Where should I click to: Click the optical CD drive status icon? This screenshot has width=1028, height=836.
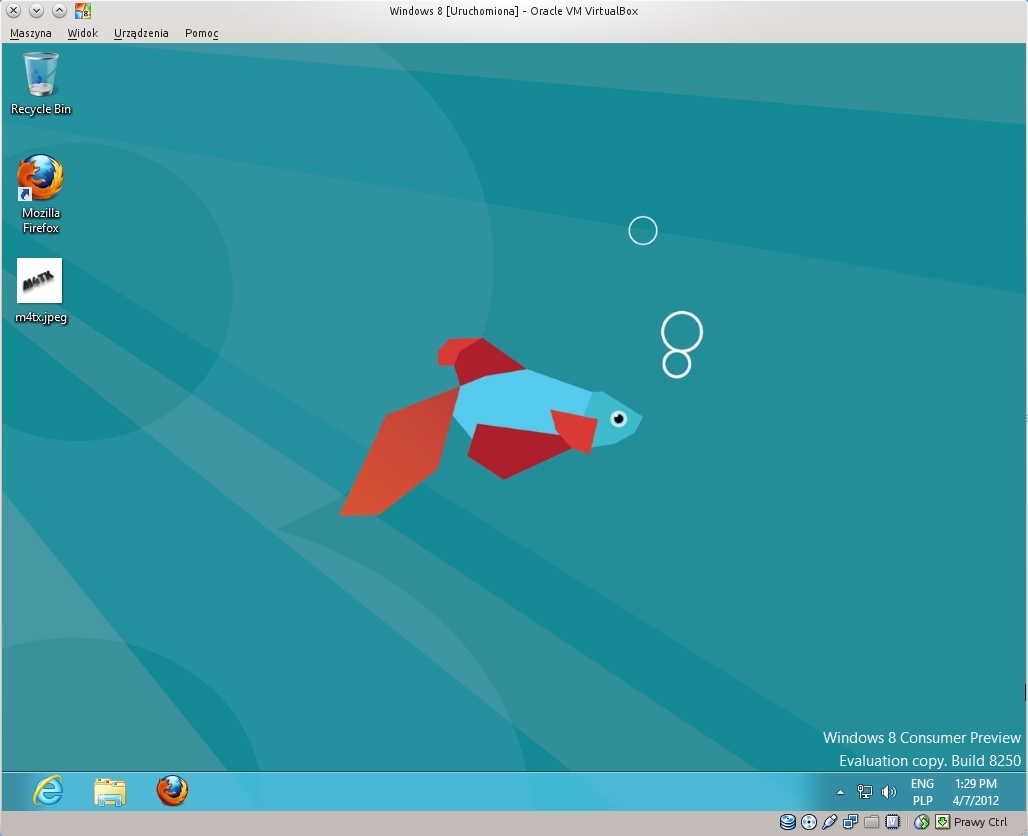809,822
